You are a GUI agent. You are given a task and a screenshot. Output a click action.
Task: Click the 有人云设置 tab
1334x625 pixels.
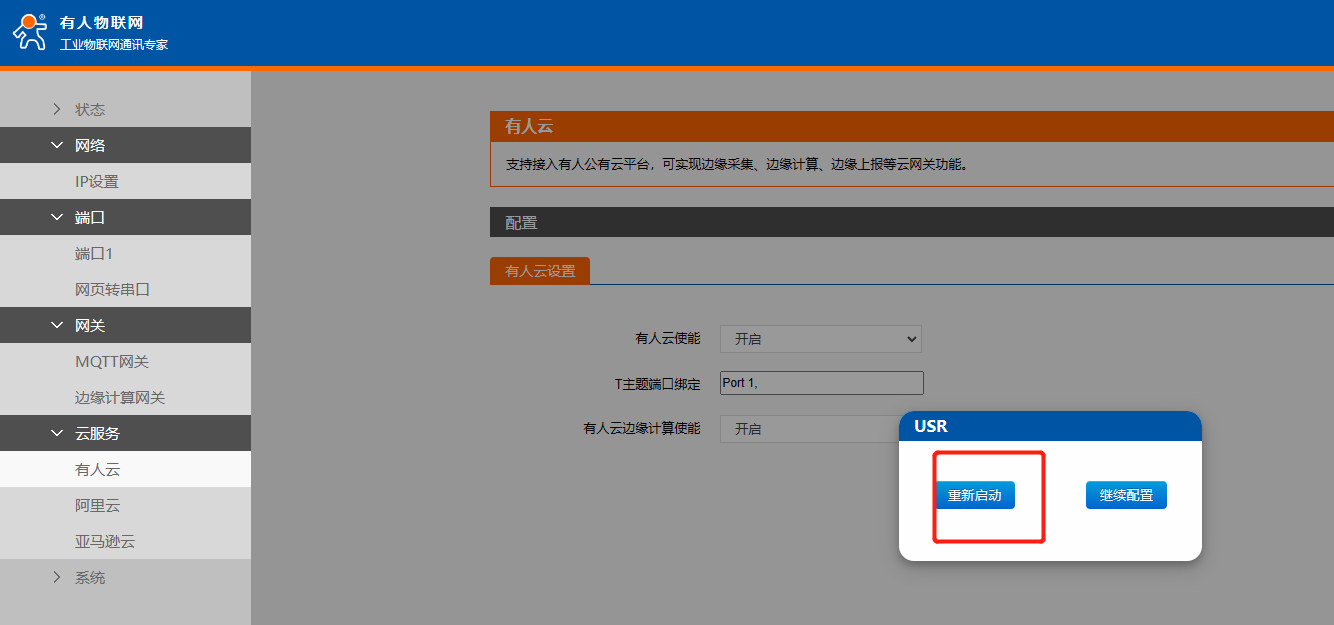point(540,271)
